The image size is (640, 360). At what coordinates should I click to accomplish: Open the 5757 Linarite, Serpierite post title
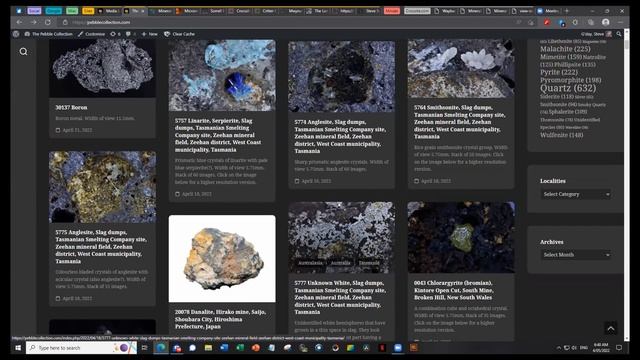pyautogui.click(x=218, y=135)
